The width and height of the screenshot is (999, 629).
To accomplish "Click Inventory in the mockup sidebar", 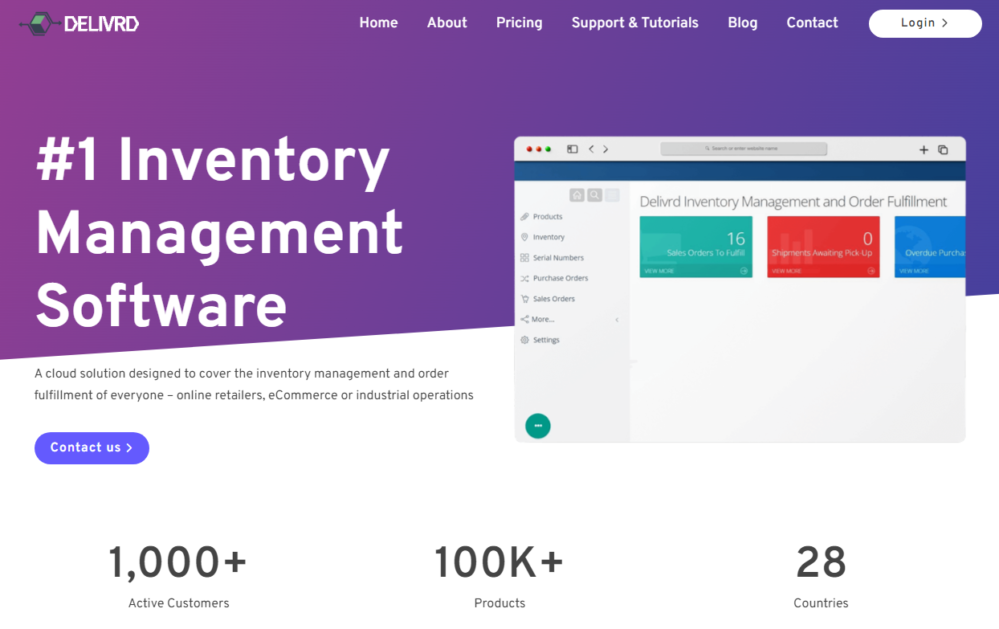I will click(x=543, y=237).
